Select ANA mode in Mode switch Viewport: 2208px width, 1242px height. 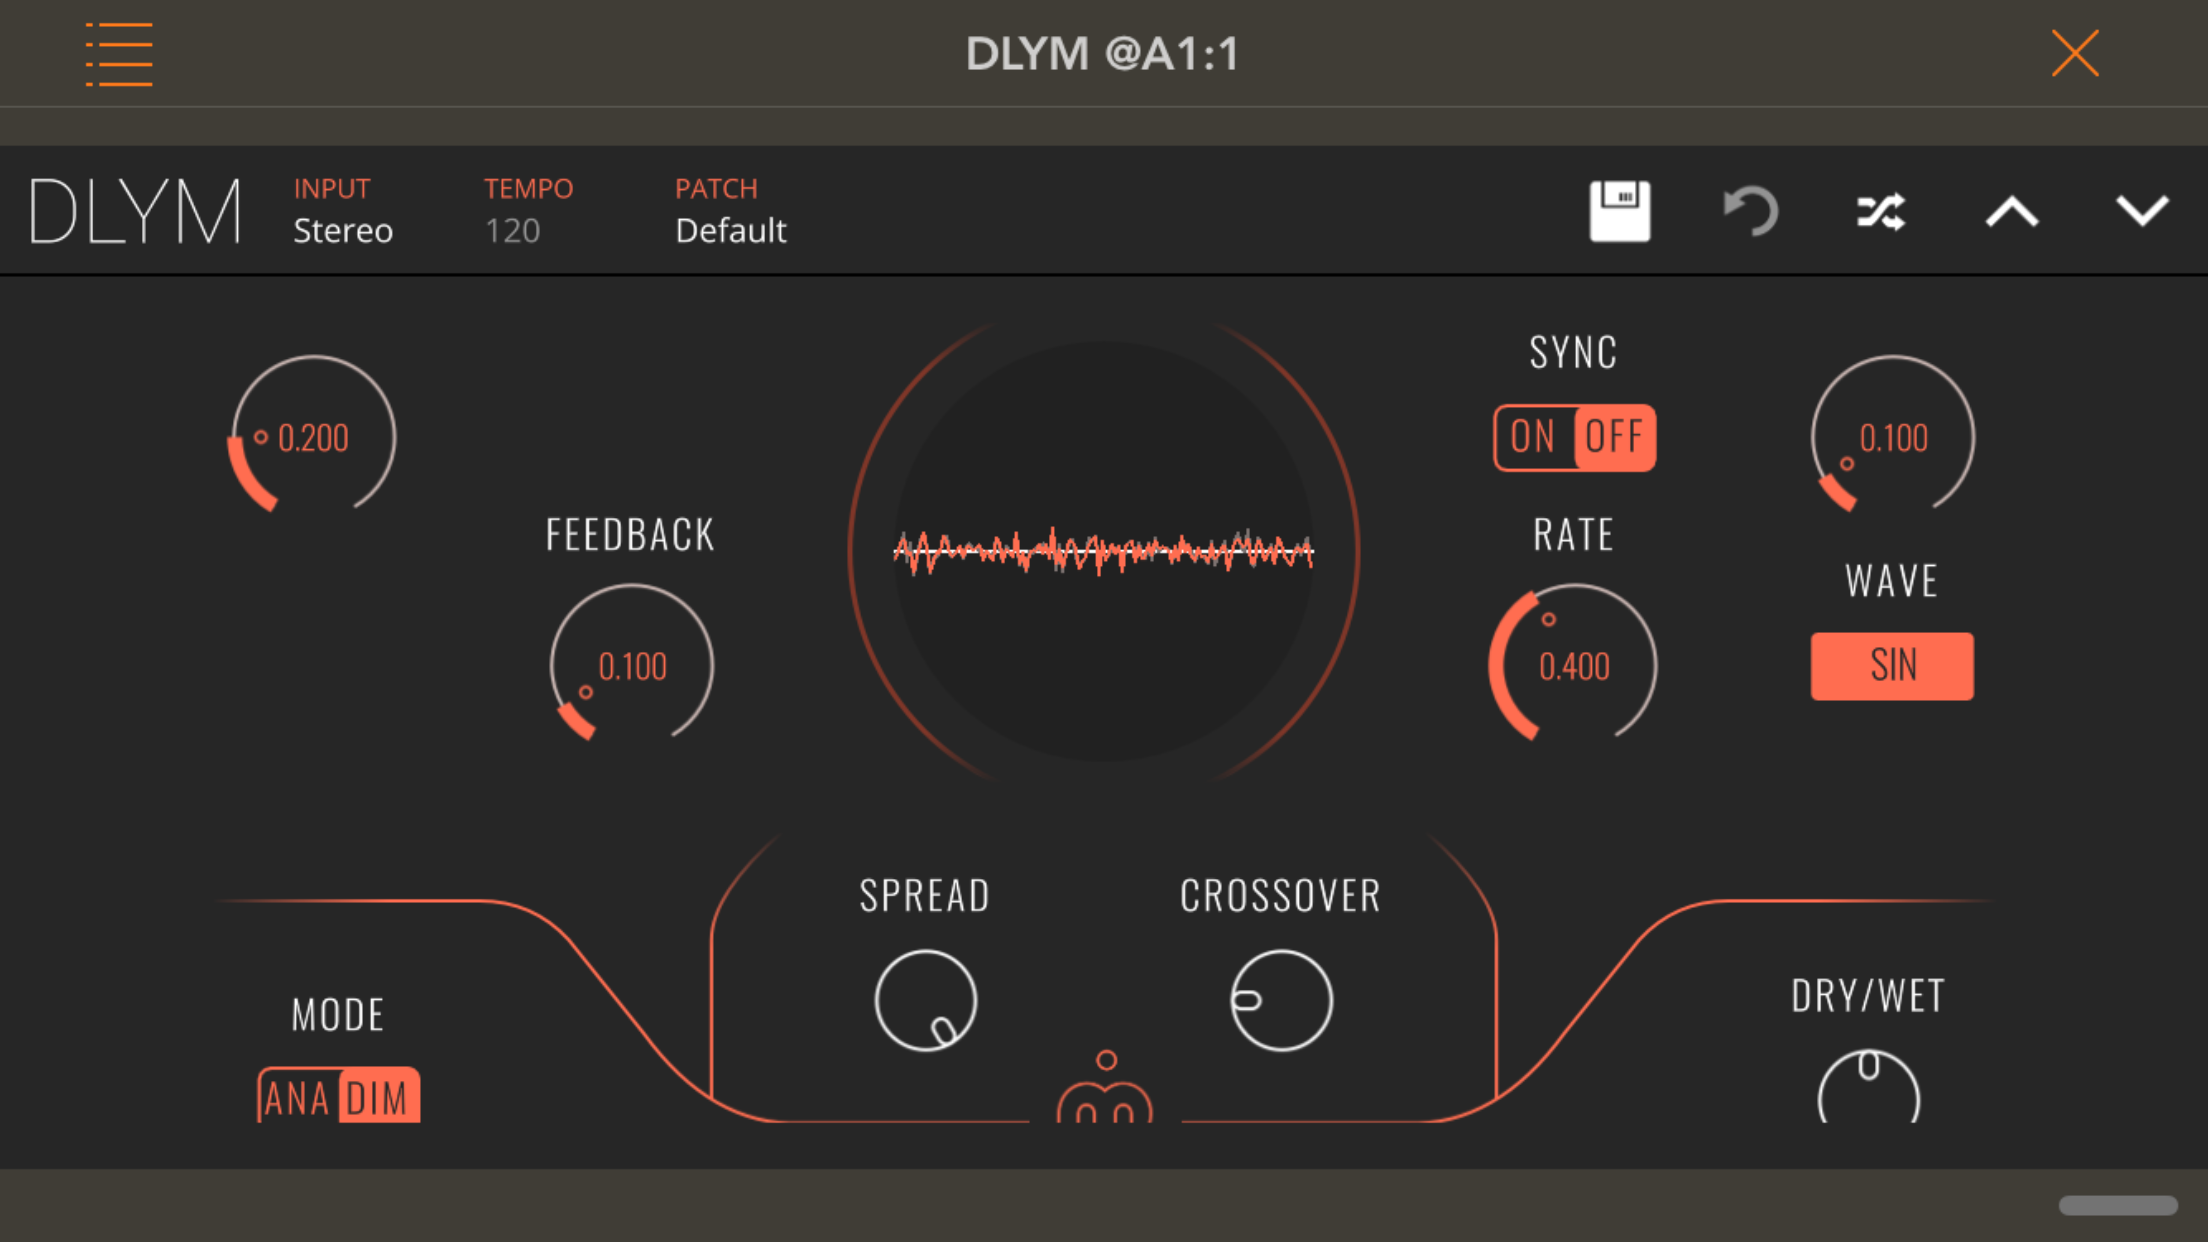point(297,1098)
